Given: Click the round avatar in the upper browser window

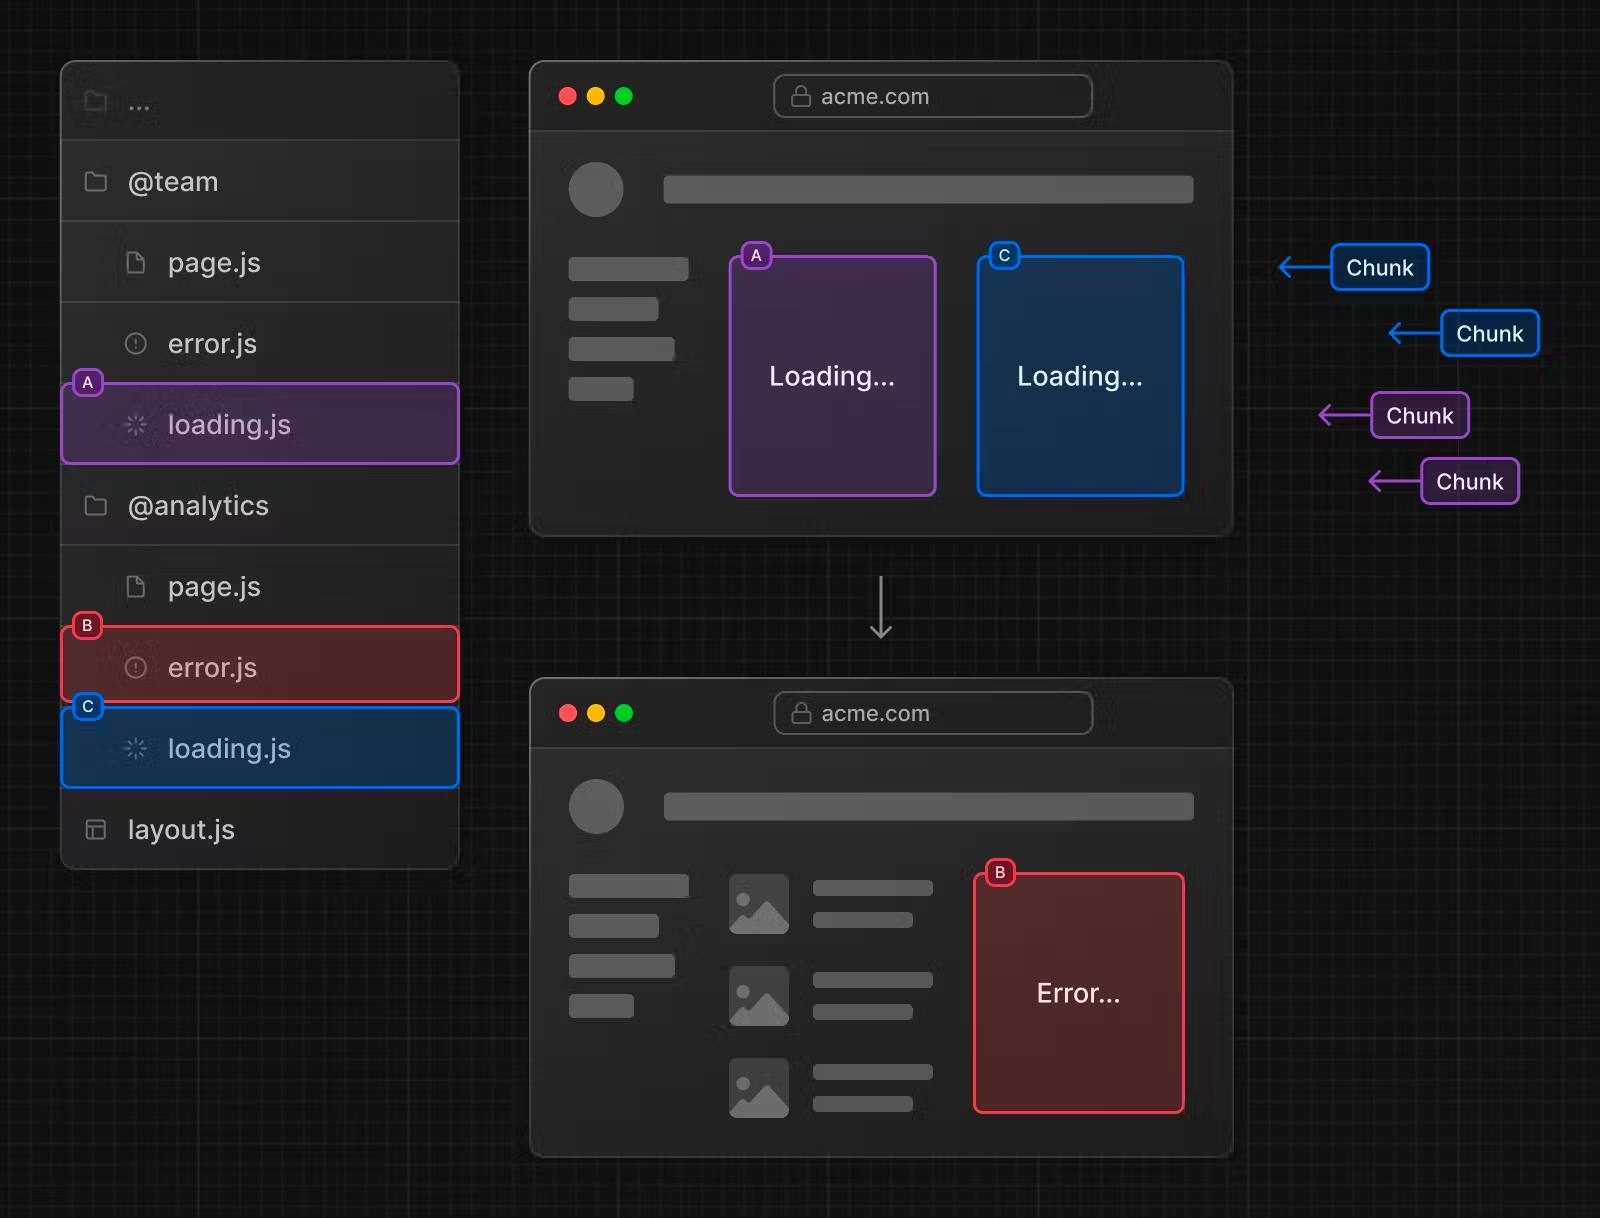Looking at the screenshot, I should (x=596, y=190).
